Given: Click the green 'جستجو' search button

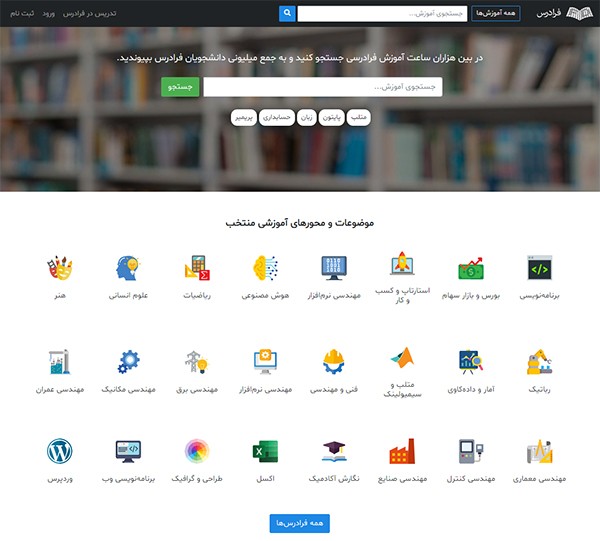Looking at the screenshot, I should pos(180,87).
